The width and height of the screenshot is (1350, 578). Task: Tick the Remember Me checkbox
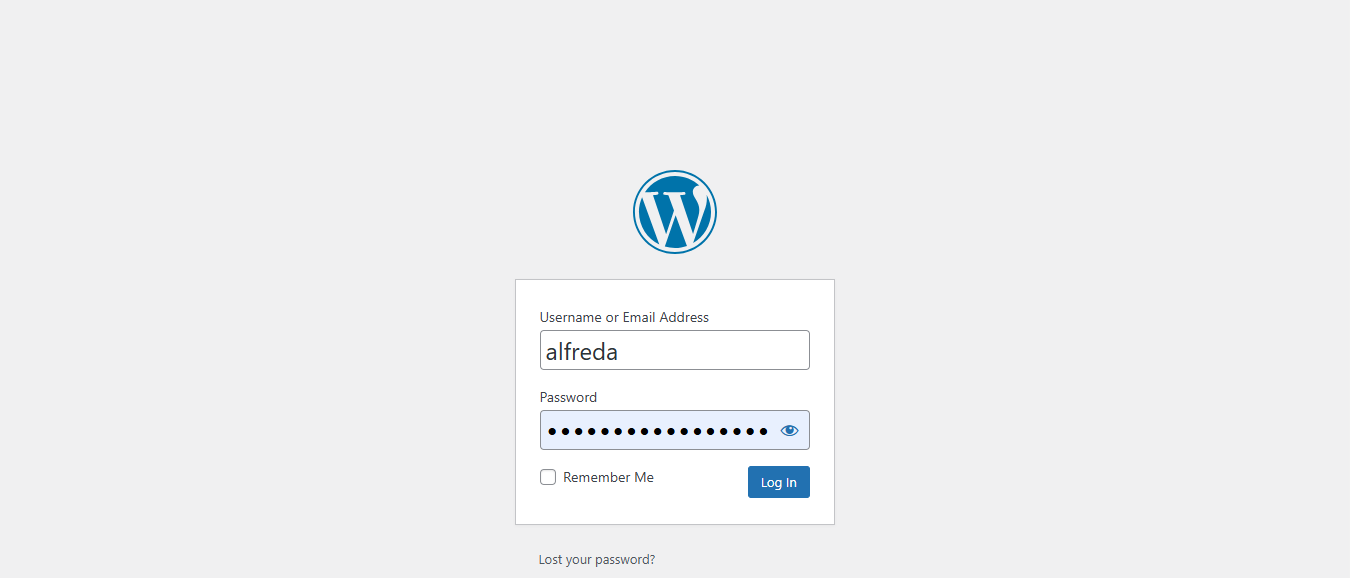(548, 477)
